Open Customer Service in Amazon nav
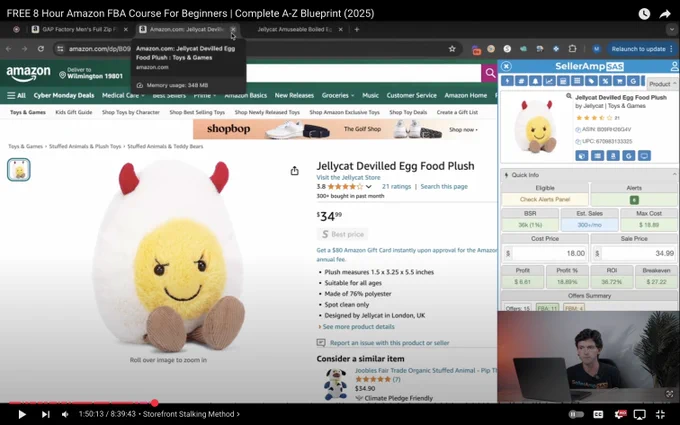The width and height of the screenshot is (680, 425). pyautogui.click(x=412, y=95)
